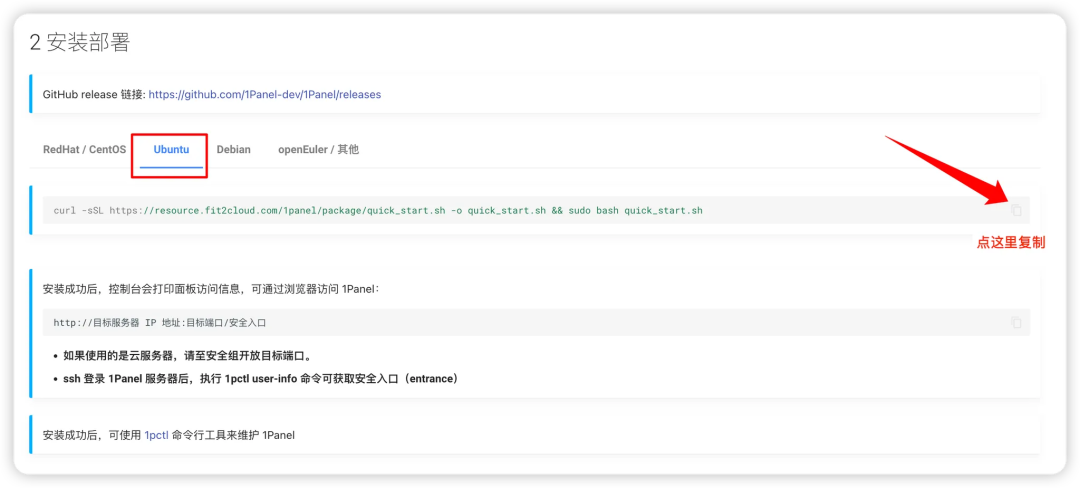Screen dimensions: 1080x488
Task: Select the Ubuntu tab
Action: (x=171, y=149)
